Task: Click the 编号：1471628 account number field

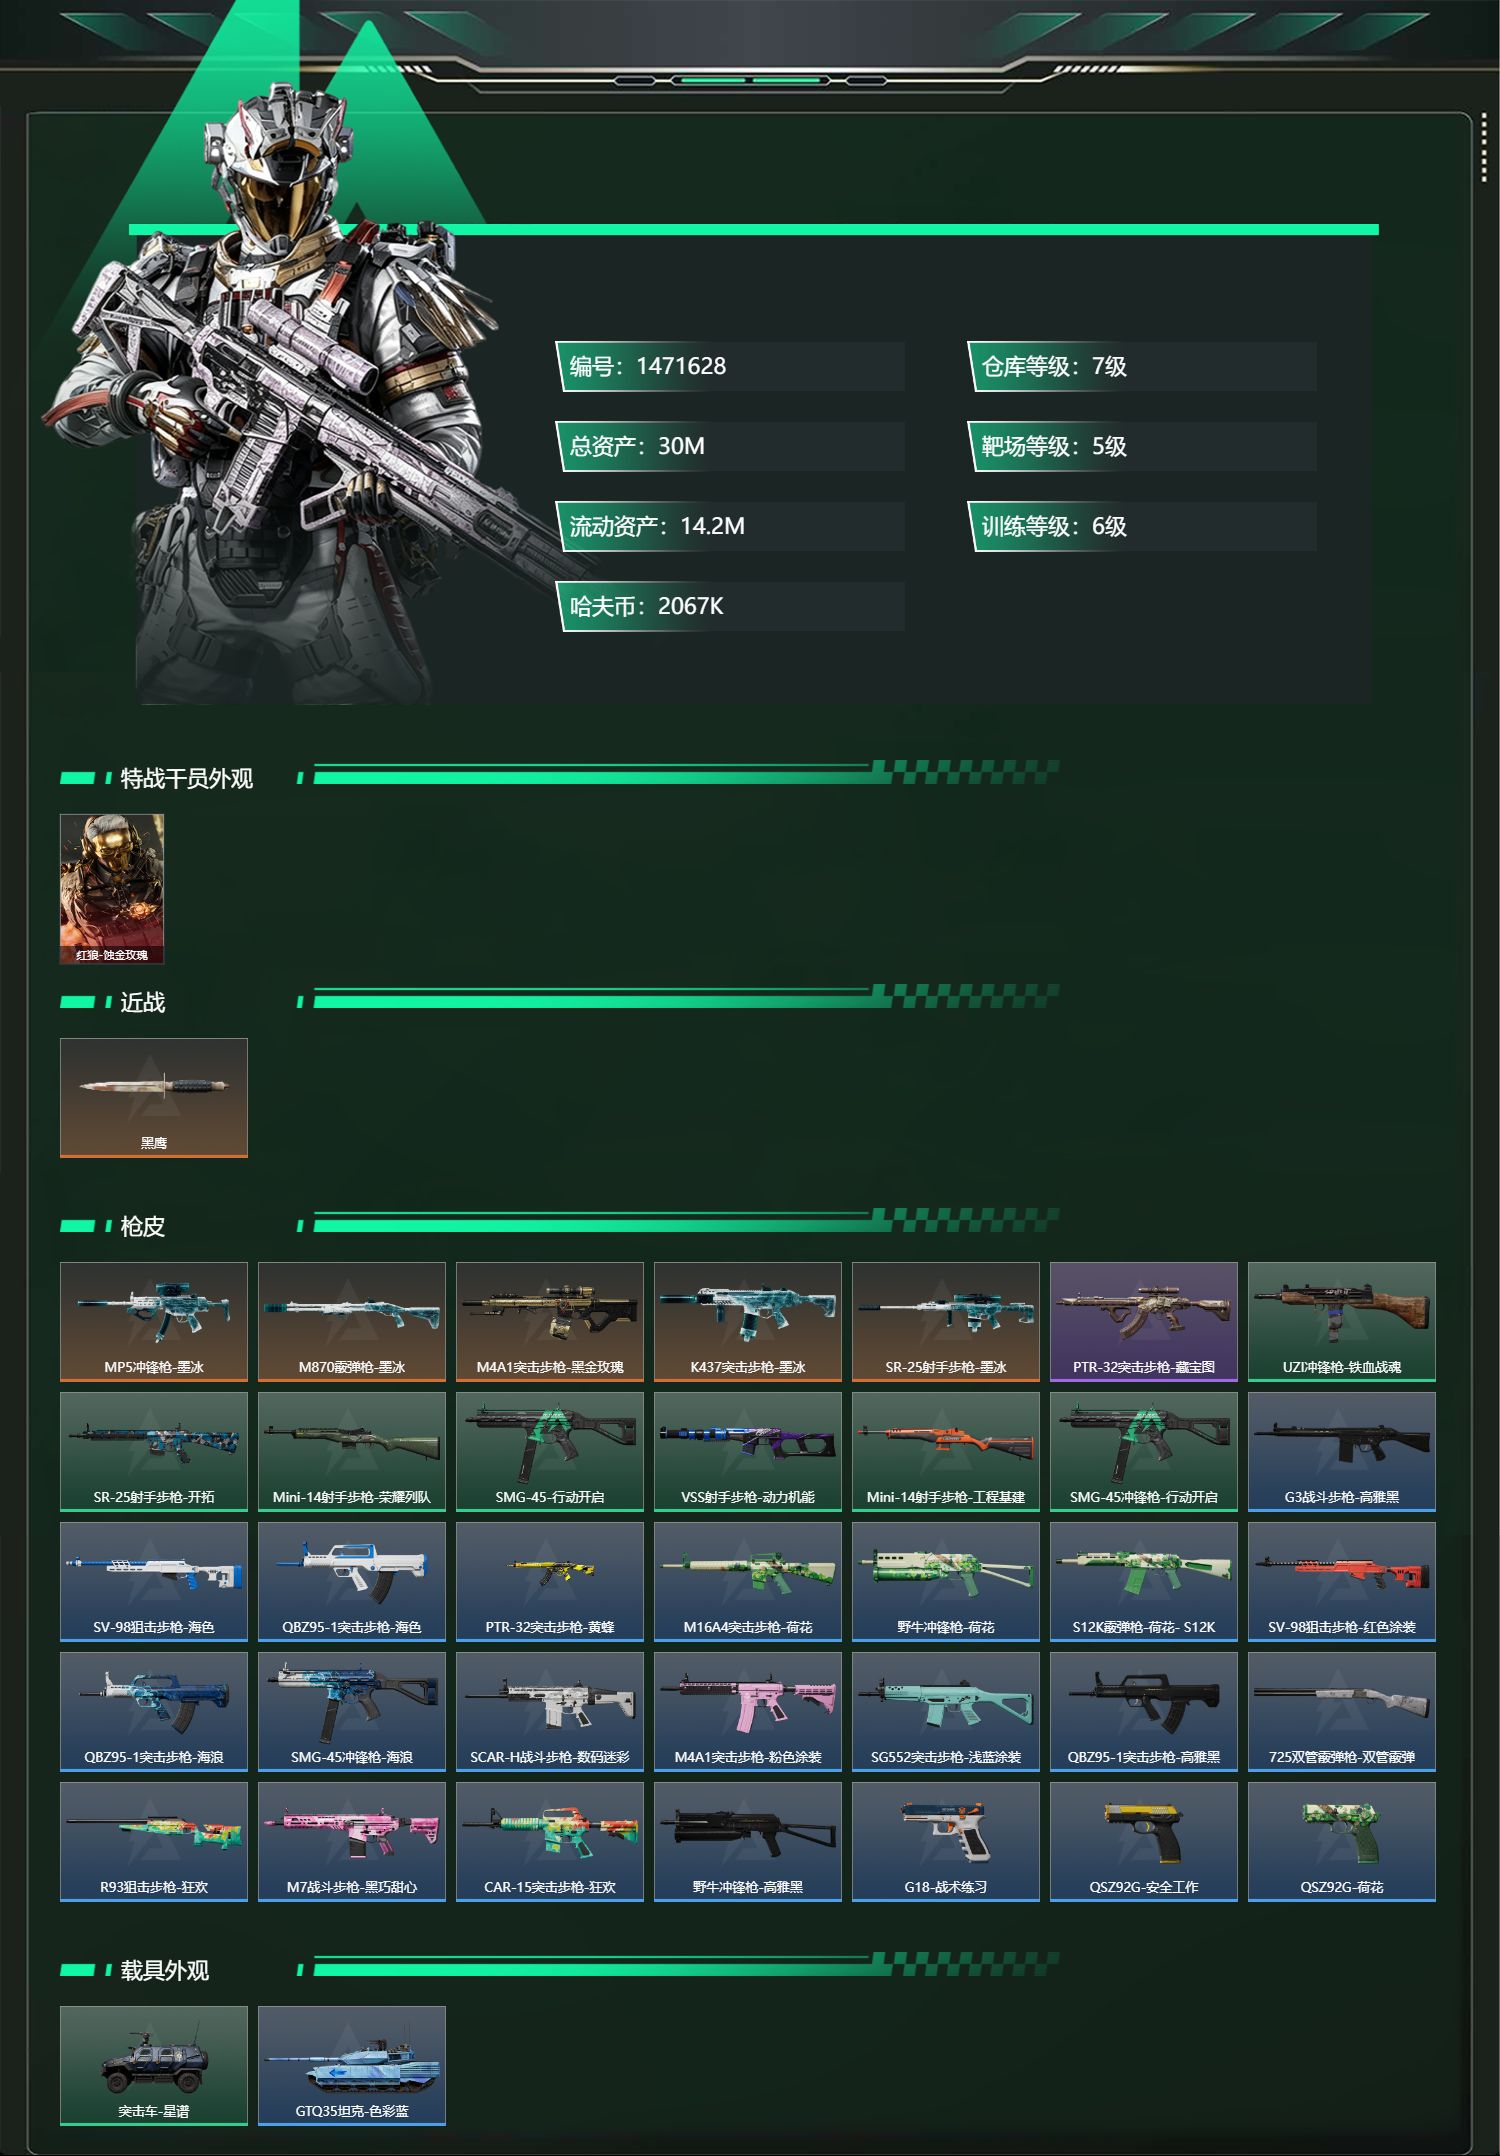Action: click(x=730, y=366)
